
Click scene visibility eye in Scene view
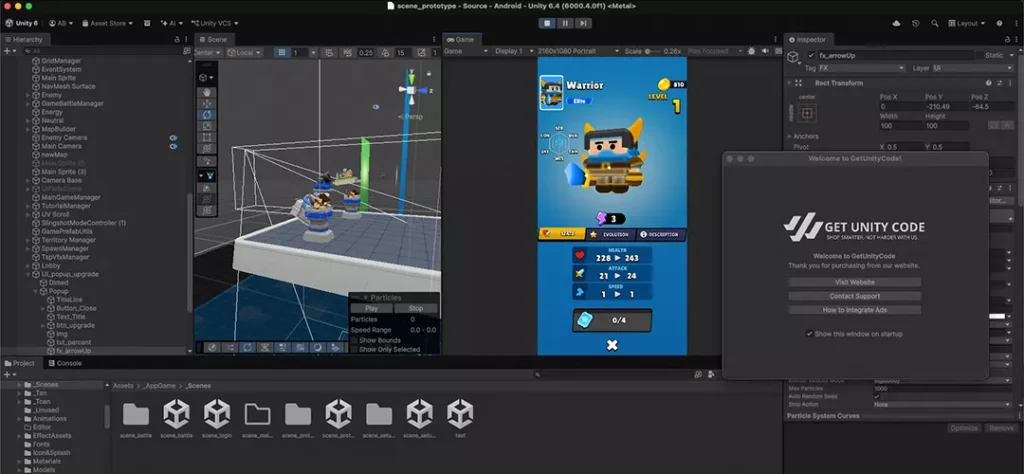click(376, 106)
